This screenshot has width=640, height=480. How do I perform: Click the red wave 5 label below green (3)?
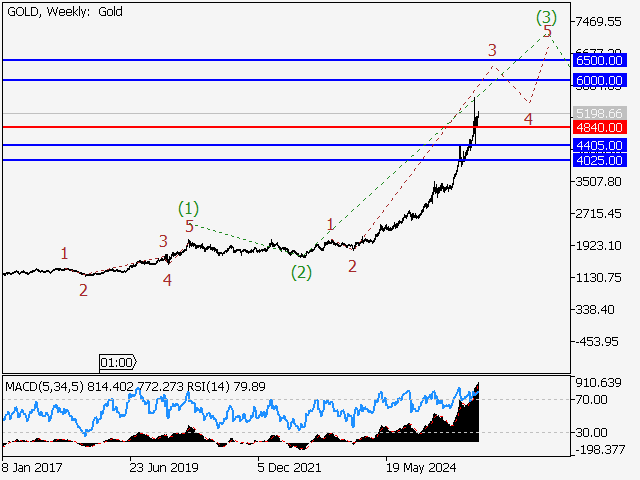547,33
